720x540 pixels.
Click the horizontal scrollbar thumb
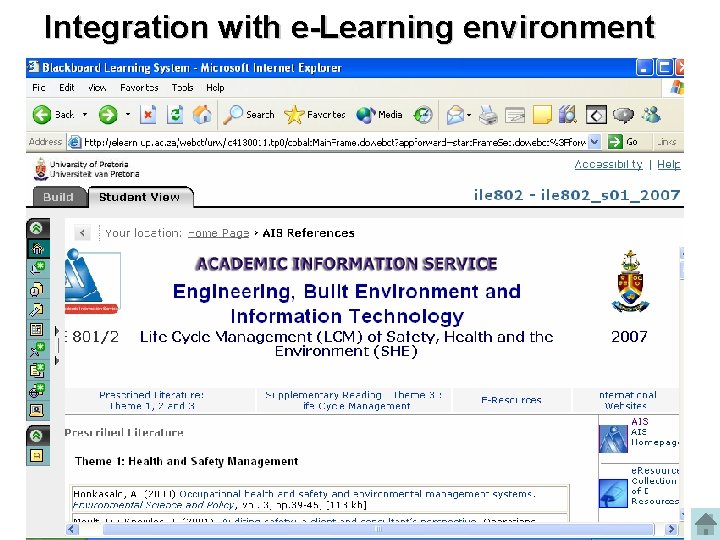tap(378, 529)
